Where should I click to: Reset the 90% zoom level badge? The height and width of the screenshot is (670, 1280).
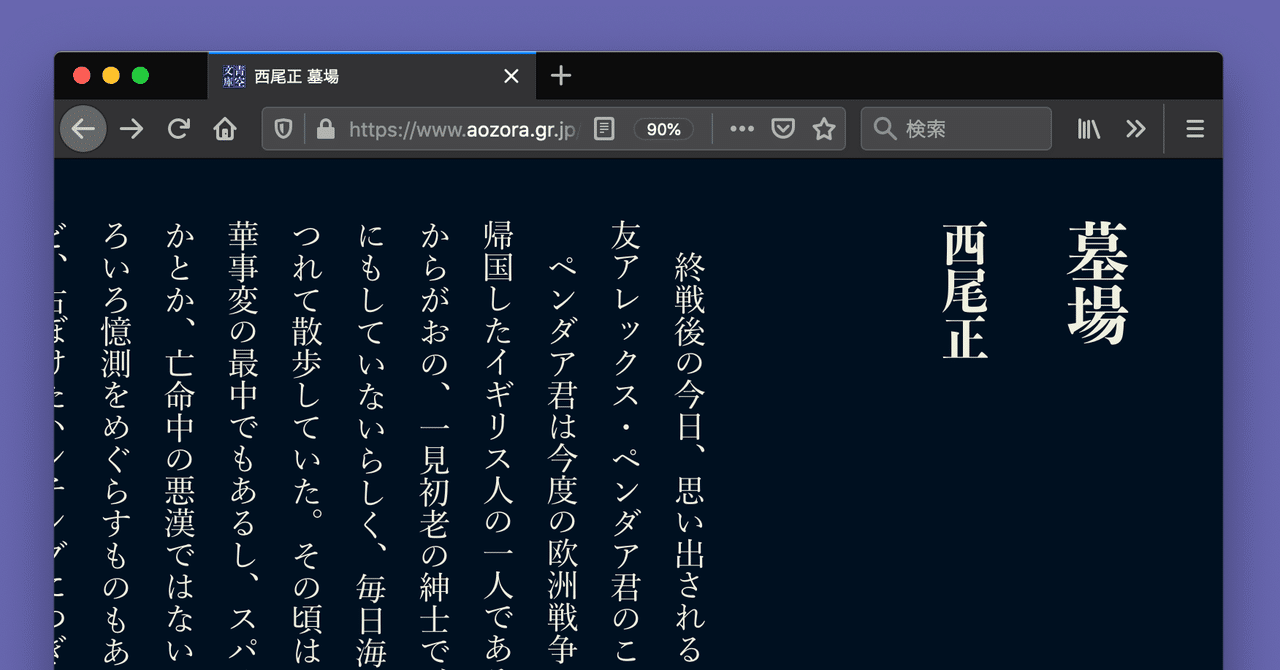coord(663,129)
